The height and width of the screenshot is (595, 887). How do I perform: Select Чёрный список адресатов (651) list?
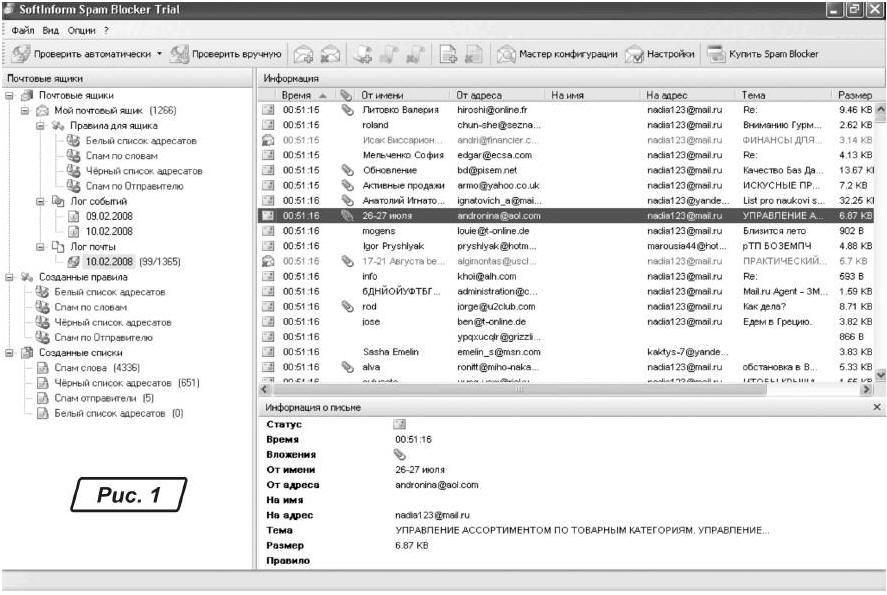(126, 383)
